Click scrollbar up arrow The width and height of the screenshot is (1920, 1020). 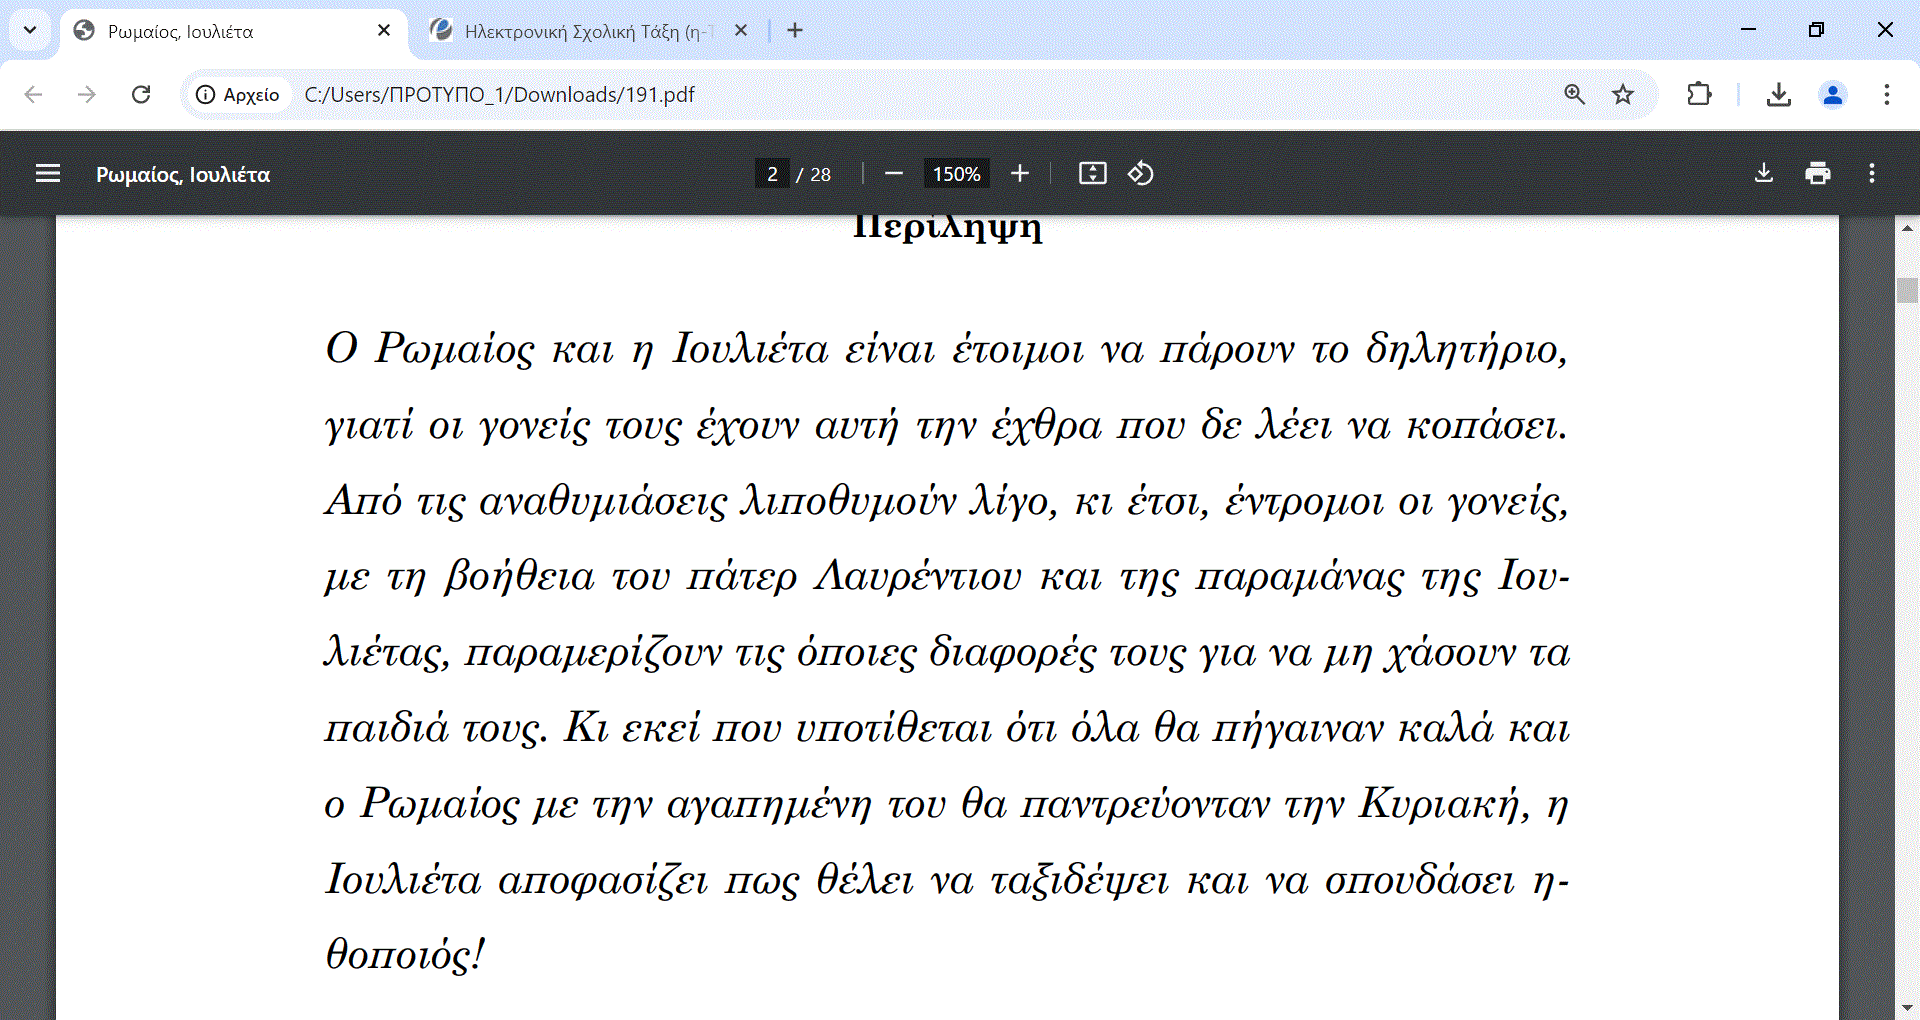[x=1907, y=228]
